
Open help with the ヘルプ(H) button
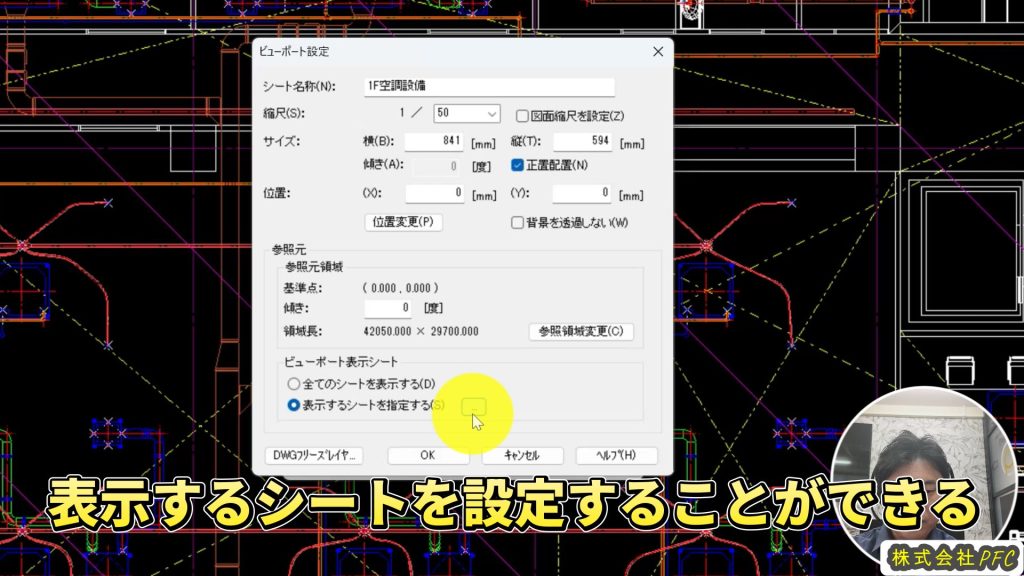pyautogui.click(x=617, y=456)
